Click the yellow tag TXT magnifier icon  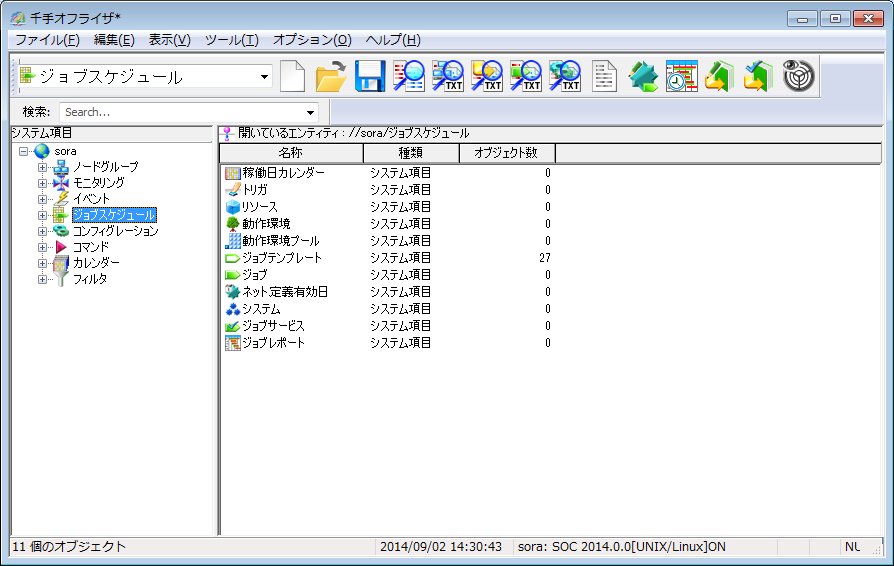coord(486,76)
